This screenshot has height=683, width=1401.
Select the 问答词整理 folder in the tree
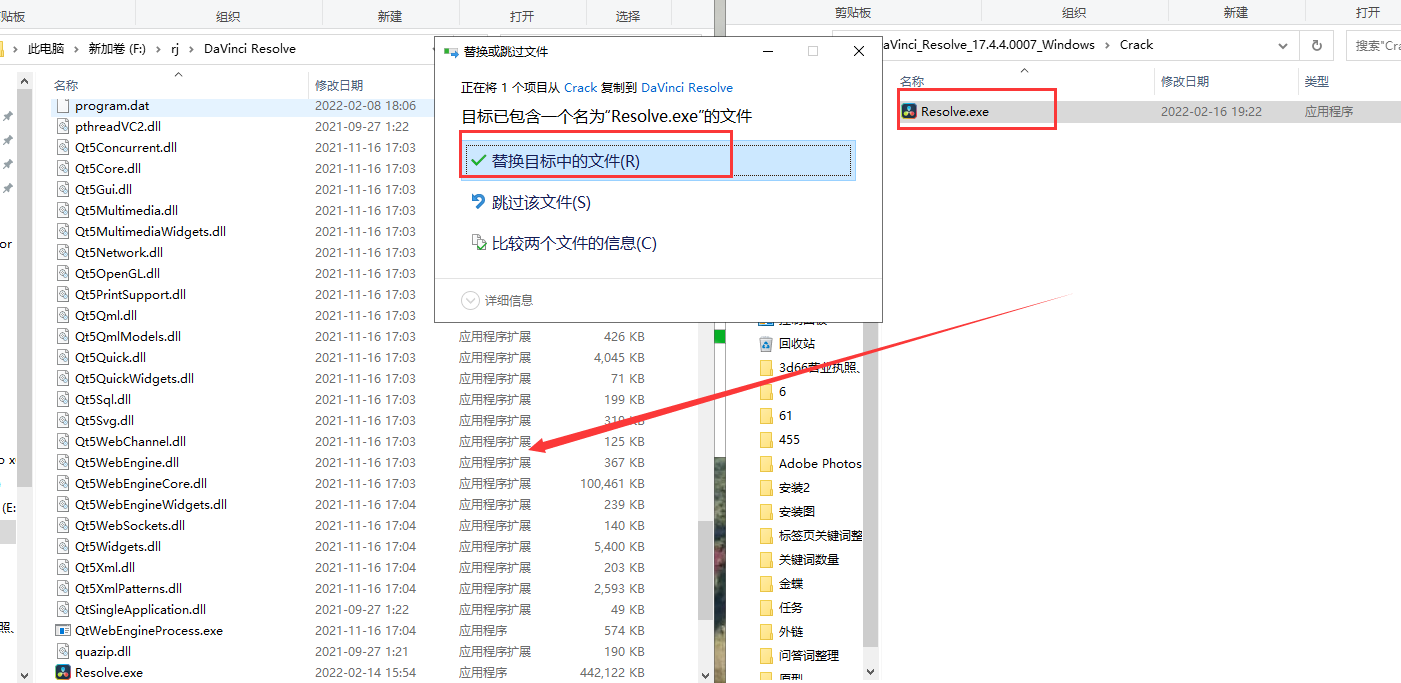809,655
